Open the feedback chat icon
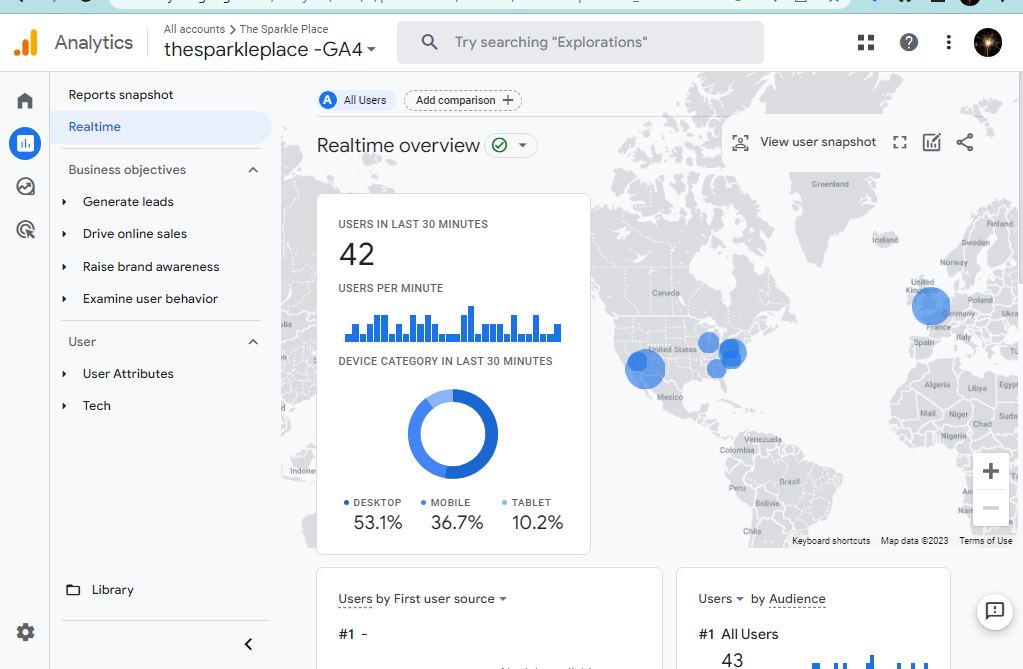The image size is (1023, 669). (x=994, y=611)
